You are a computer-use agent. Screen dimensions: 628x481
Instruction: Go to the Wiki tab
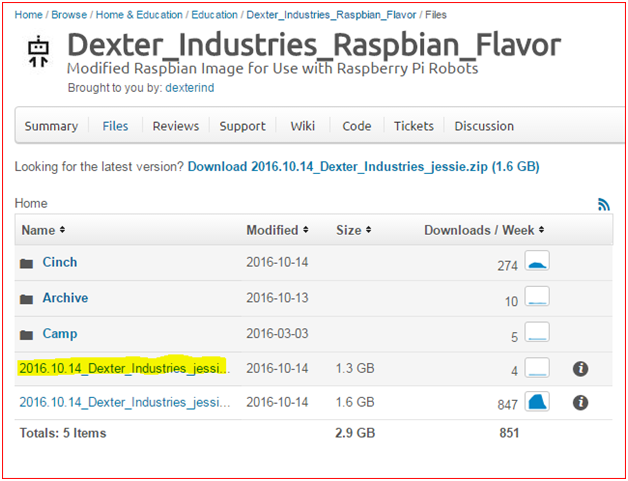click(303, 126)
